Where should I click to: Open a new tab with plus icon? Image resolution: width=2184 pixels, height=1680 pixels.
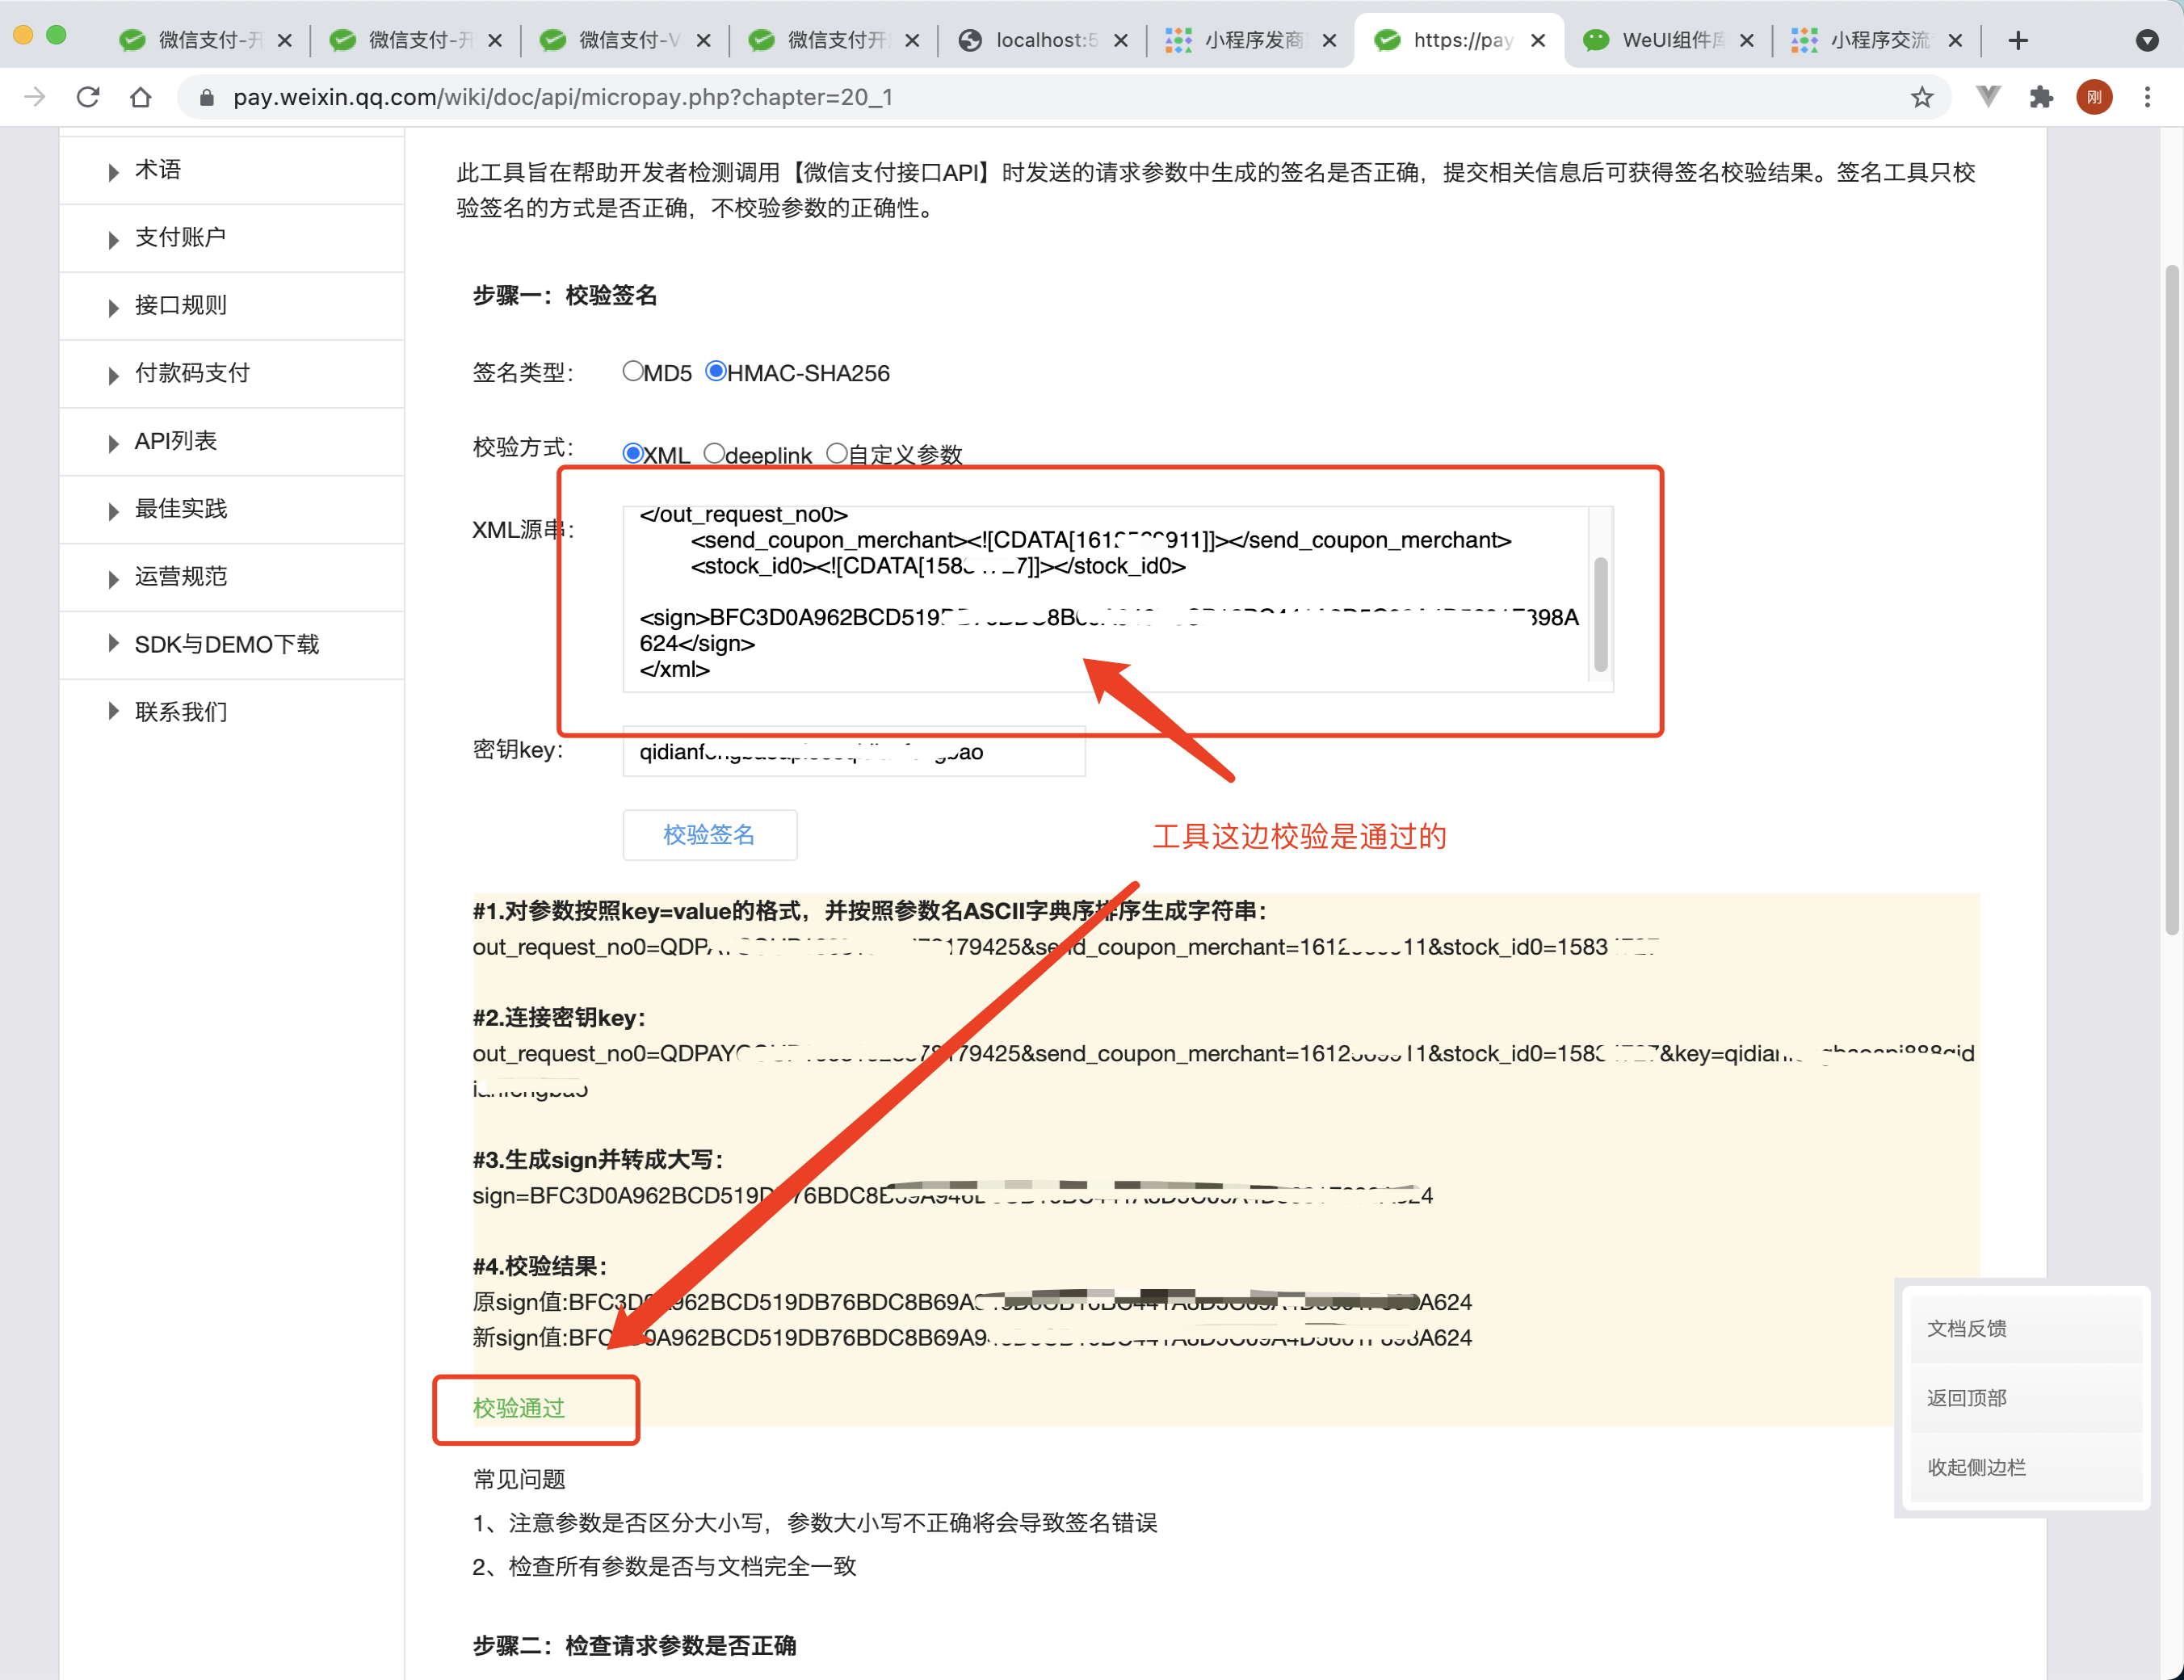pyautogui.click(x=2018, y=40)
